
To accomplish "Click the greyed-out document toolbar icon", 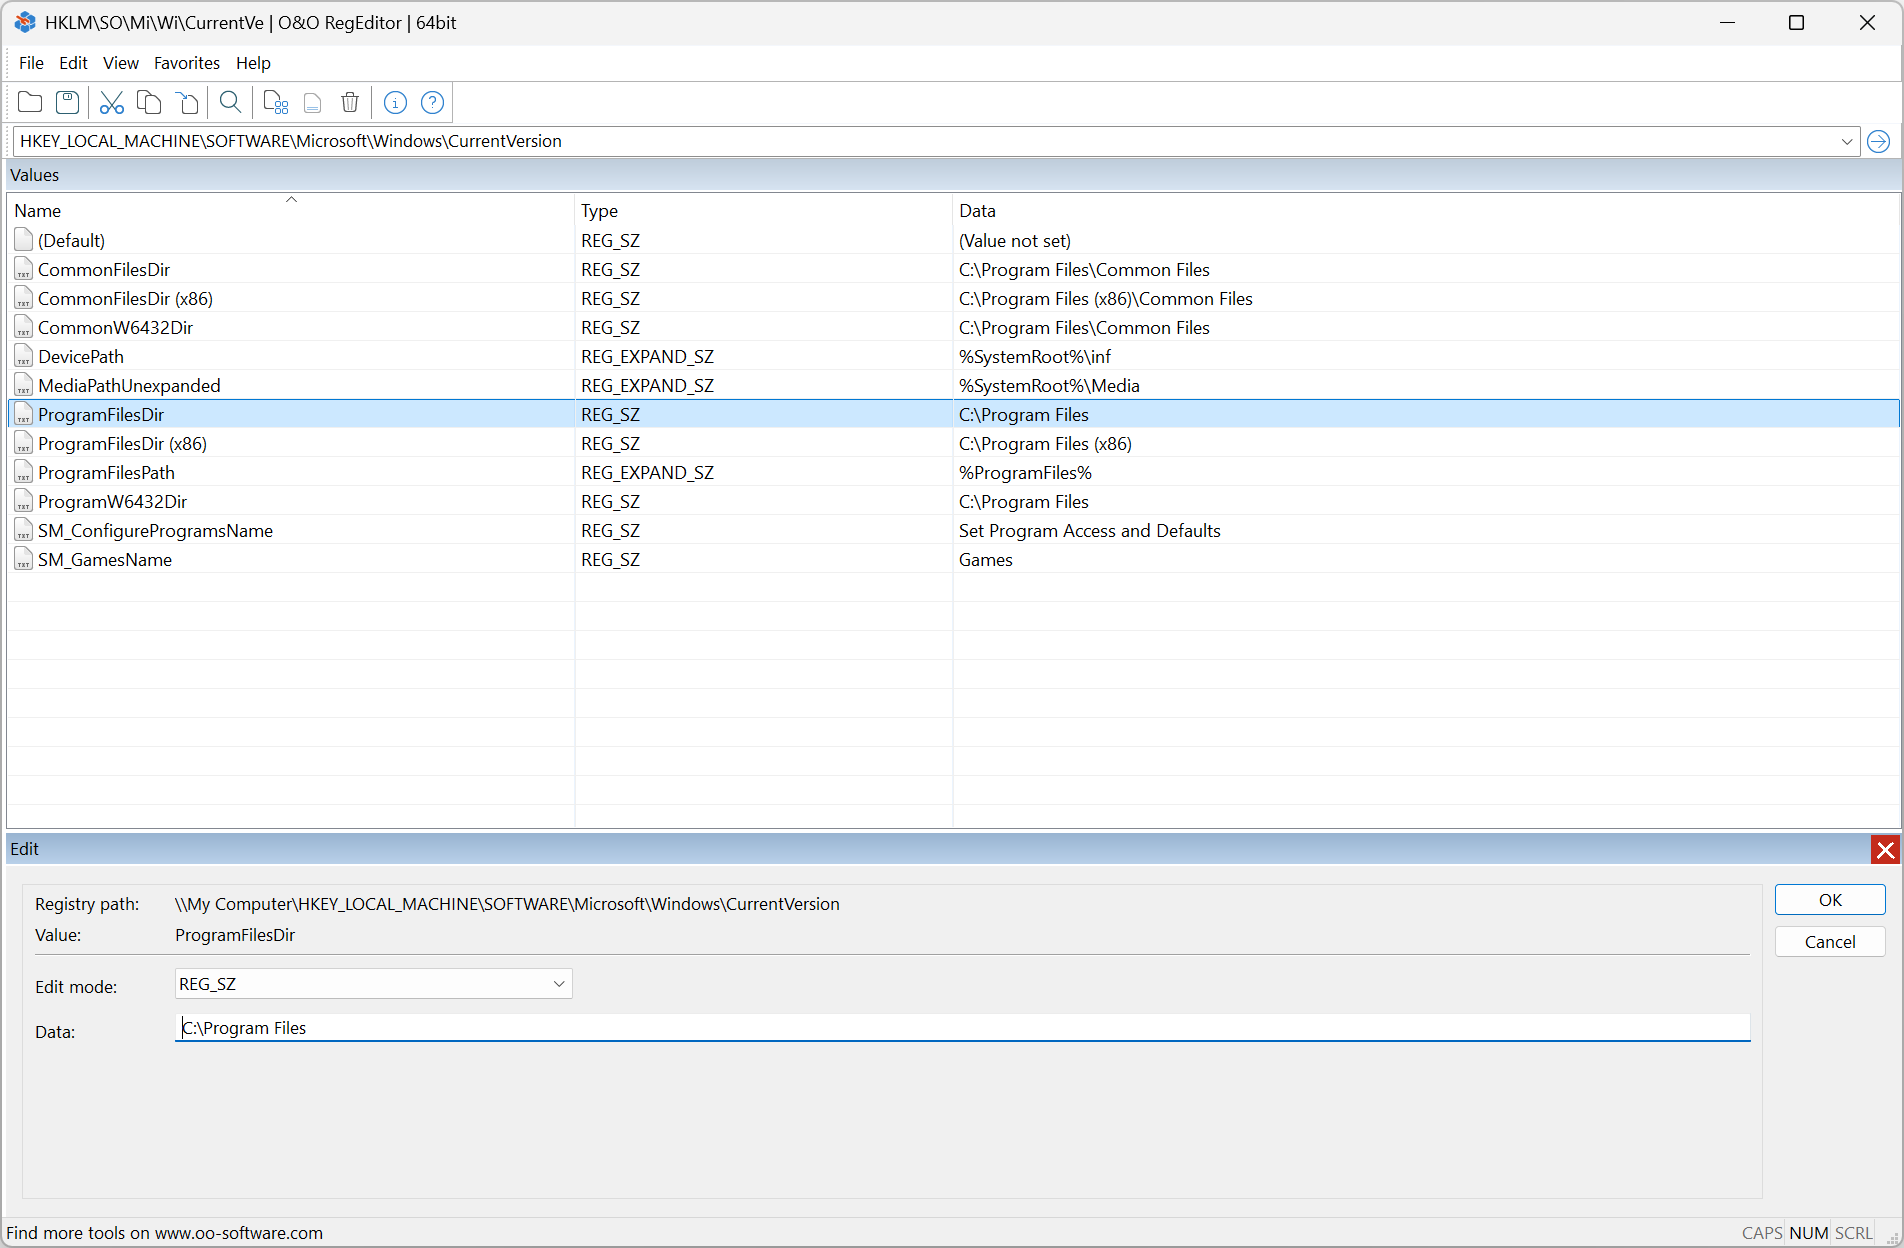I will pyautogui.click(x=313, y=102).
